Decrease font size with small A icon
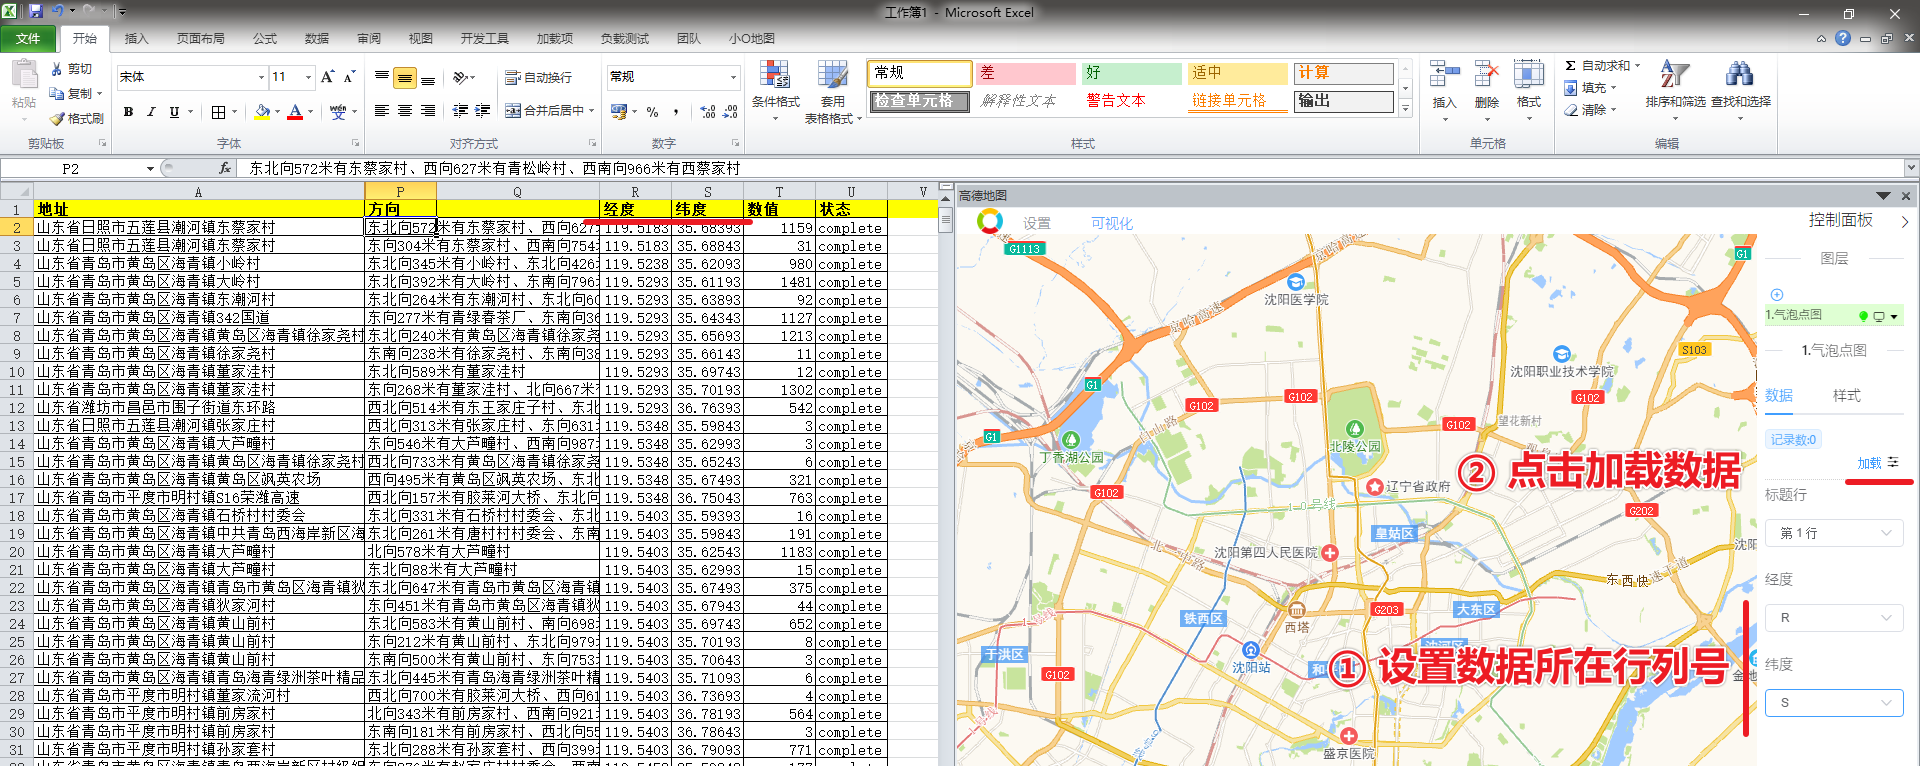The height and width of the screenshot is (766, 1920). tap(349, 77)
